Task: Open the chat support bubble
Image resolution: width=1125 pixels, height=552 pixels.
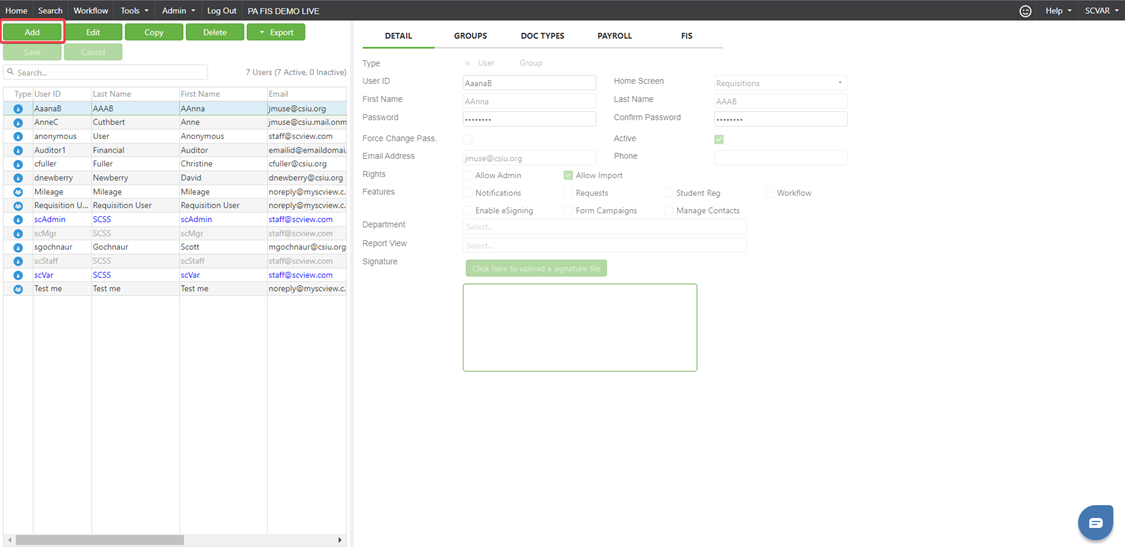Action: click(1095, 522)
